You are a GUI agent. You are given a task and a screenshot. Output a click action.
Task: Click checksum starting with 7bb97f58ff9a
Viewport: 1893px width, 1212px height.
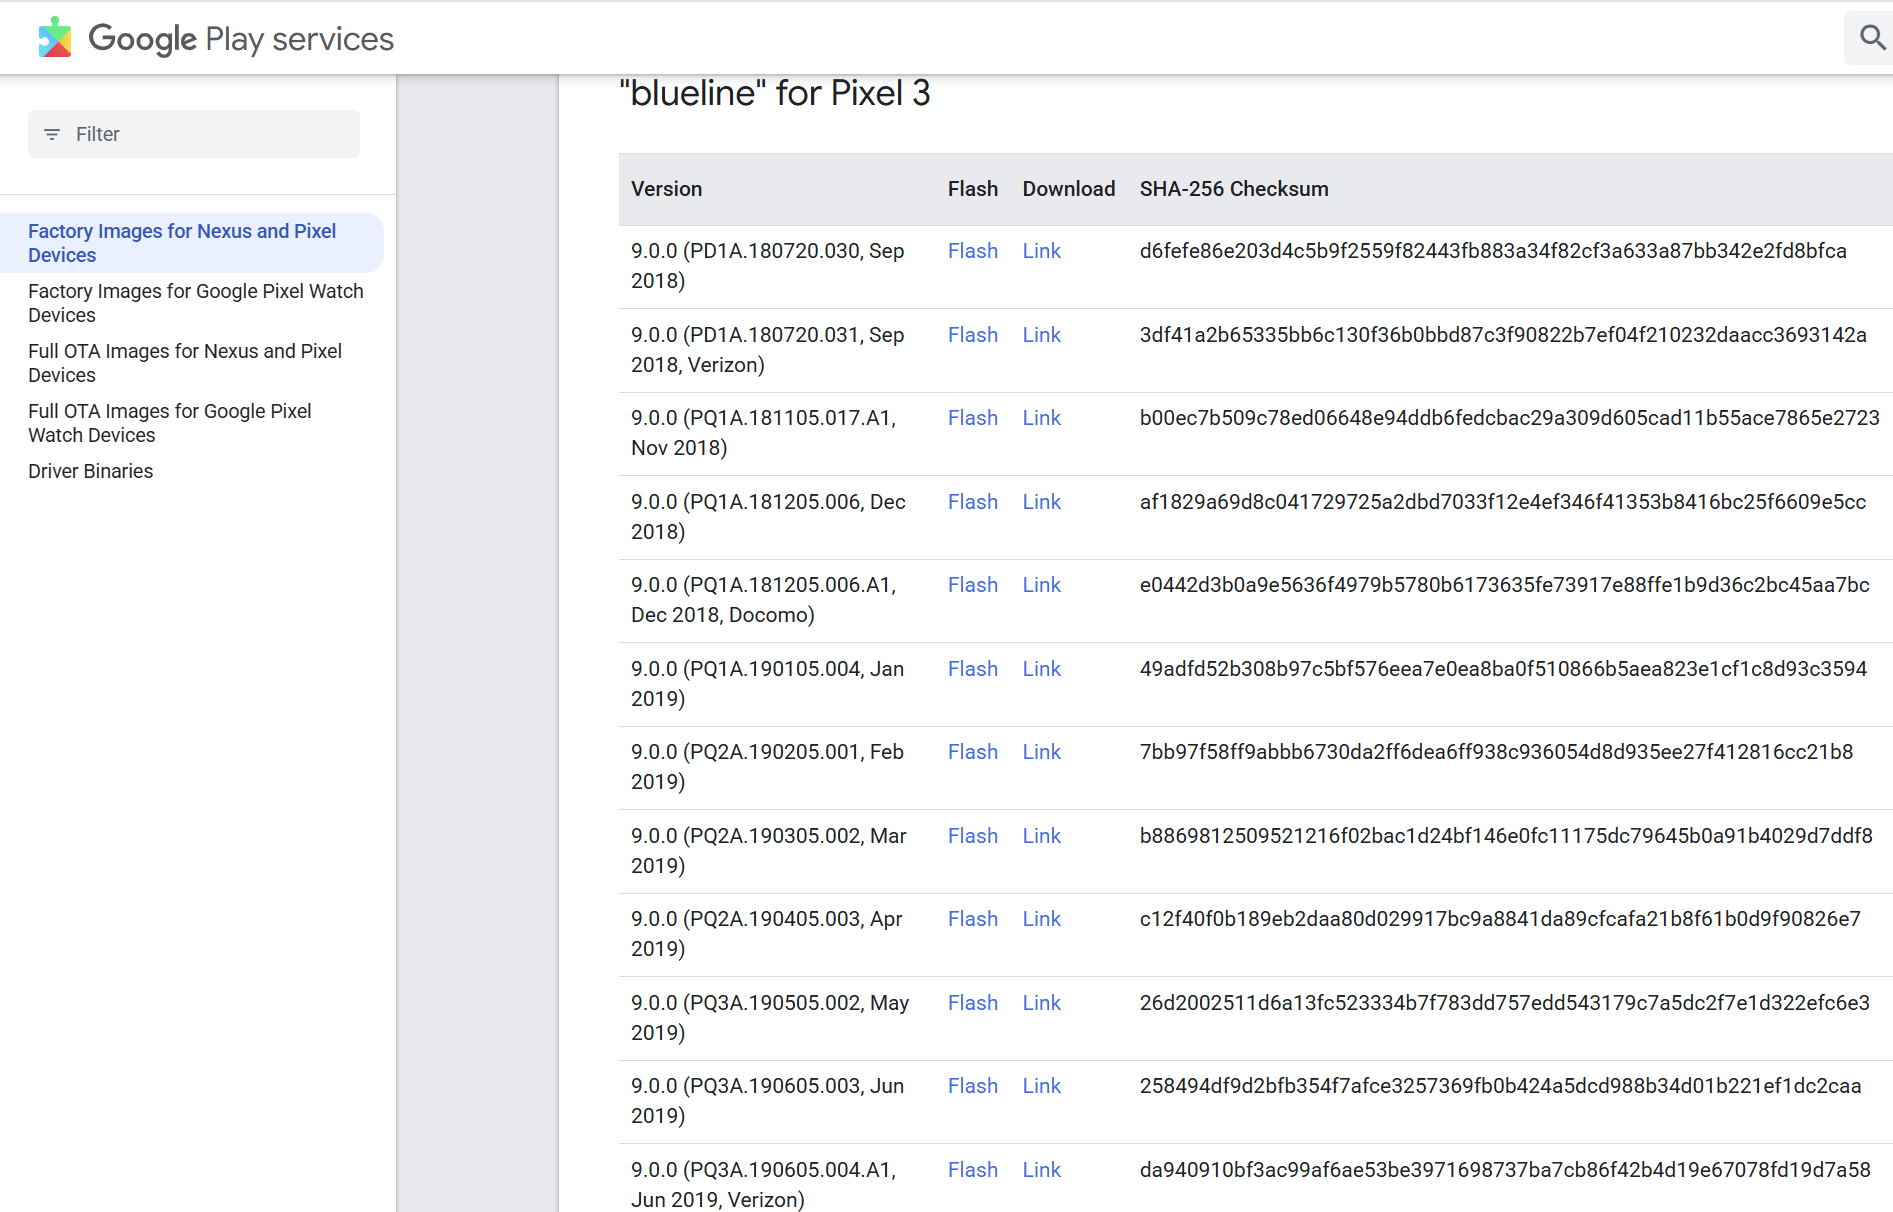pyautogui.click(x=1497, y=752)
